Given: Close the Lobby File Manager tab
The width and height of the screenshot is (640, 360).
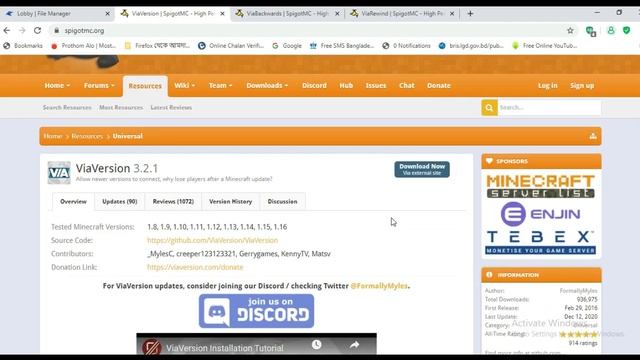Looking at the screenshot, I should pos(107,13).
